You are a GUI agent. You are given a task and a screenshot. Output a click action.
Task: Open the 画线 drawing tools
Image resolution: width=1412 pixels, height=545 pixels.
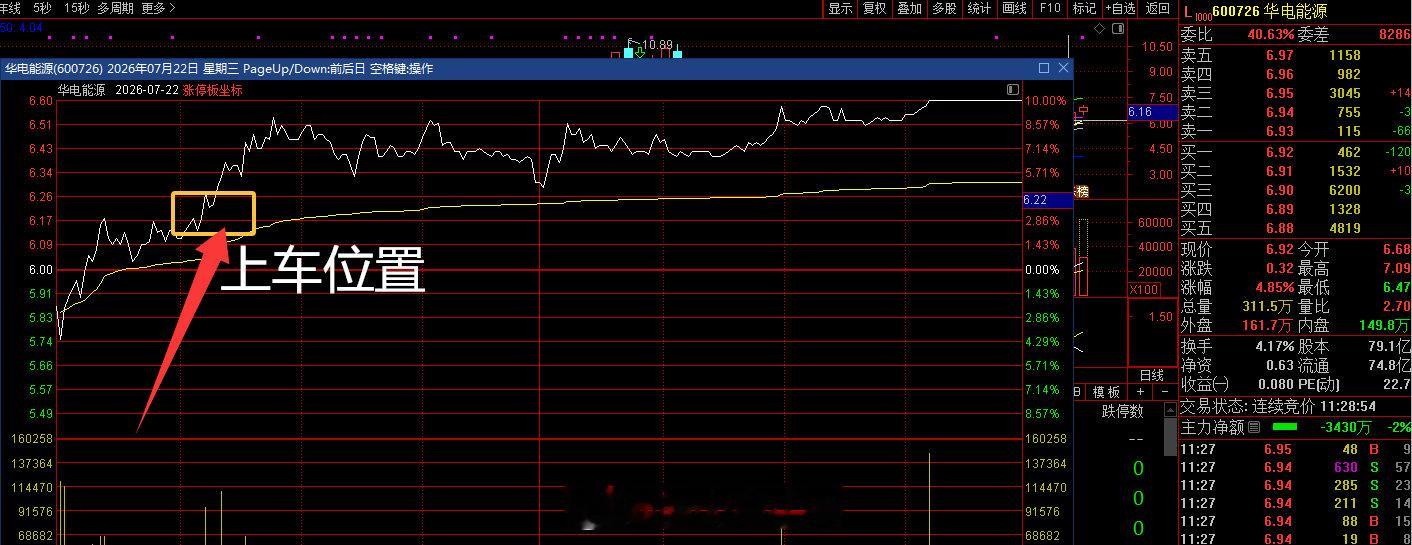1015,8
